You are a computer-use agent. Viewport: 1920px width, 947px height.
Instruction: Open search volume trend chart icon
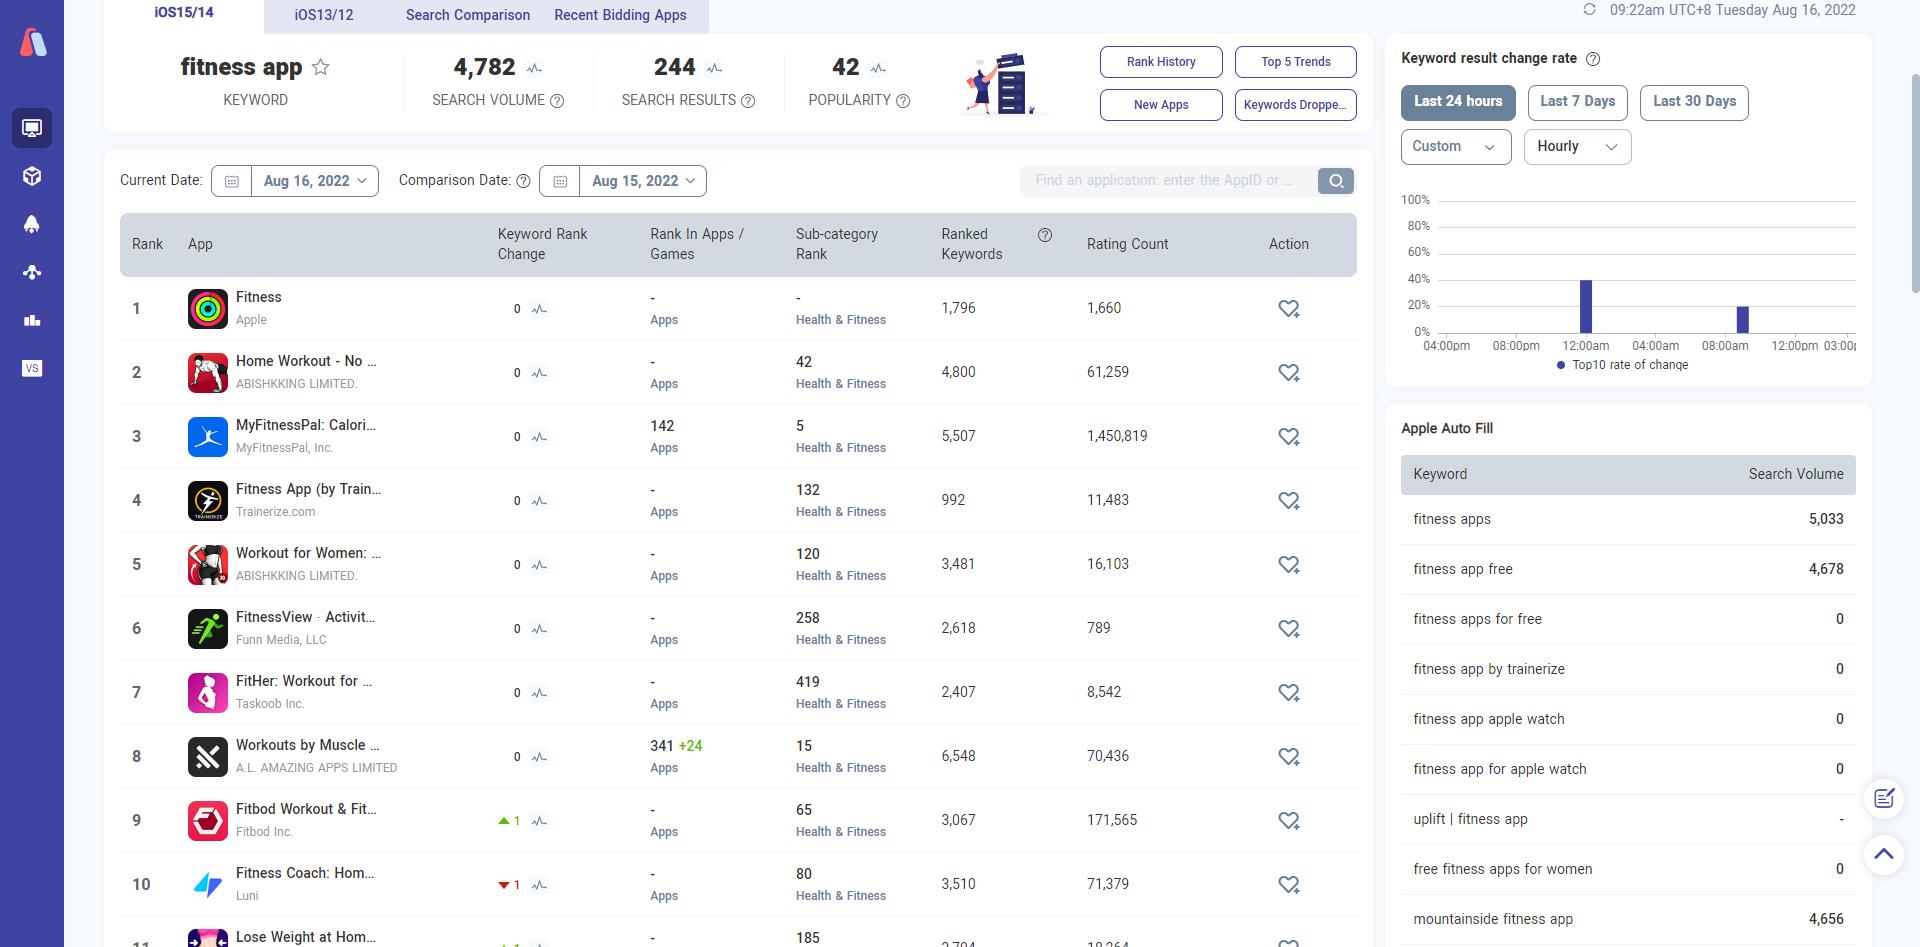coord(534,68)
